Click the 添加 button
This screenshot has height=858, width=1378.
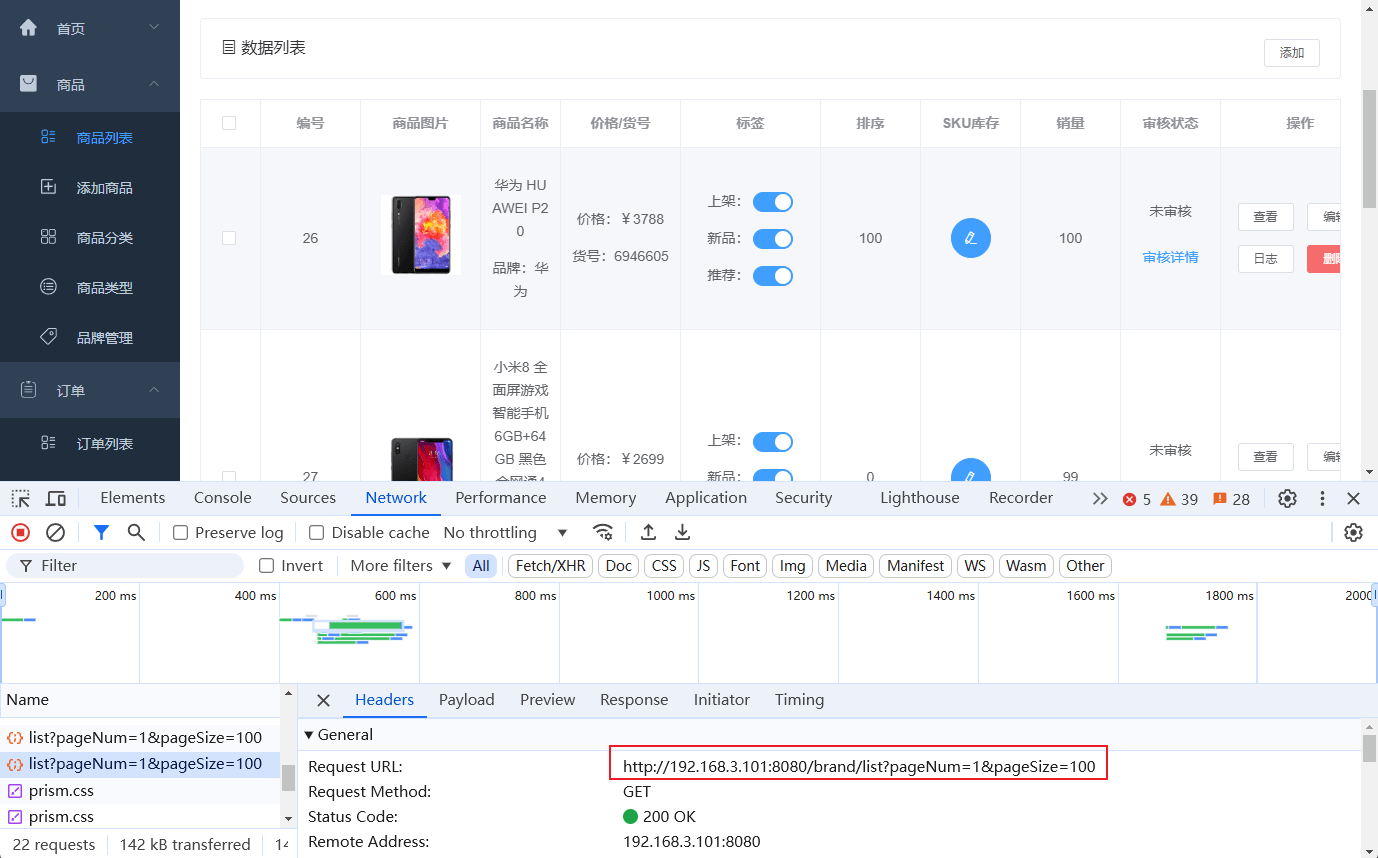pyautogui.click(x=1291, y=53)
